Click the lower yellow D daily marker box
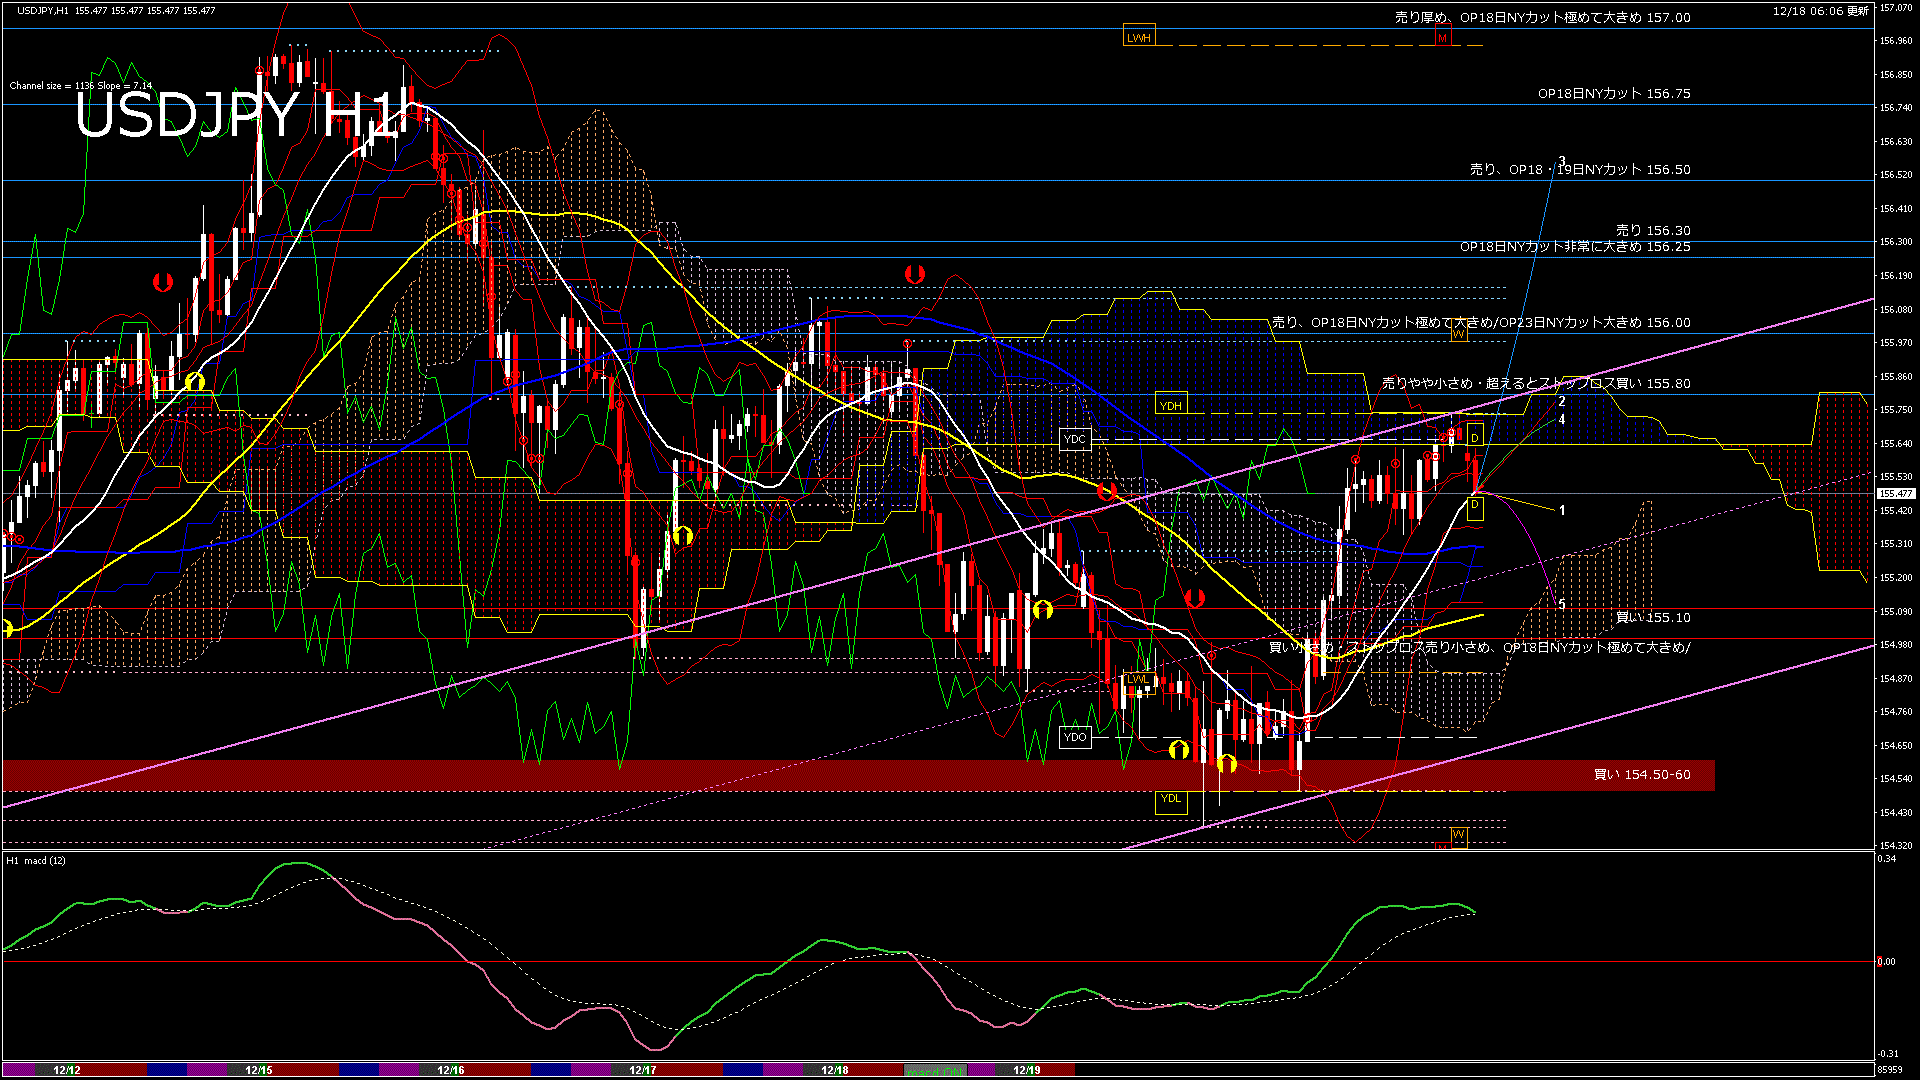The width and height of the screenshot is (1920, 1080). click(1474, 506)
